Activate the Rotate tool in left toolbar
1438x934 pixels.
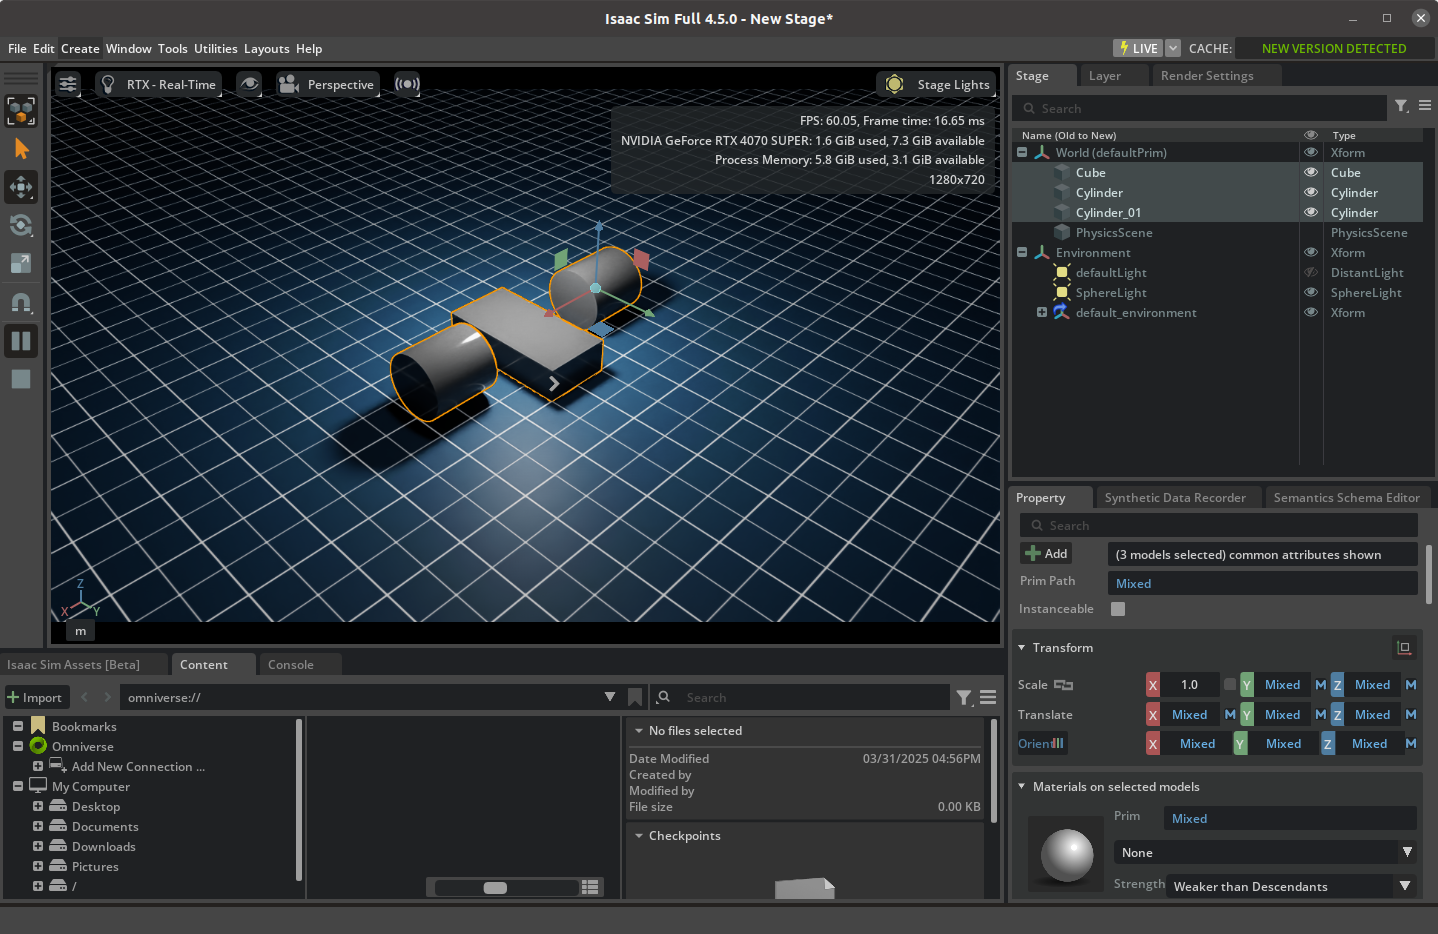click(21, 225)
